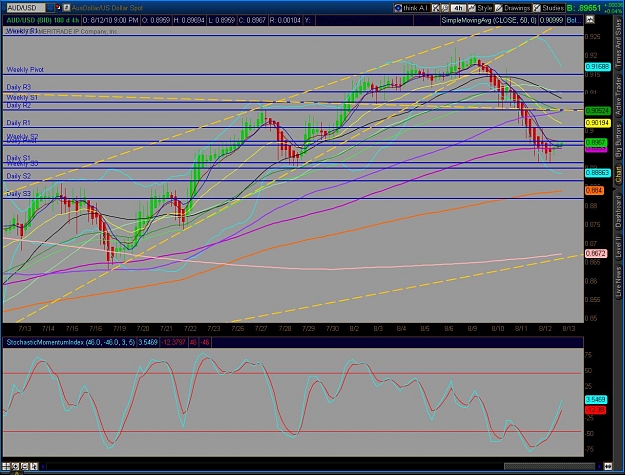Select the Daily S2 line label
The height and width of the screenshot is (475, 625).
pos(18,176)
